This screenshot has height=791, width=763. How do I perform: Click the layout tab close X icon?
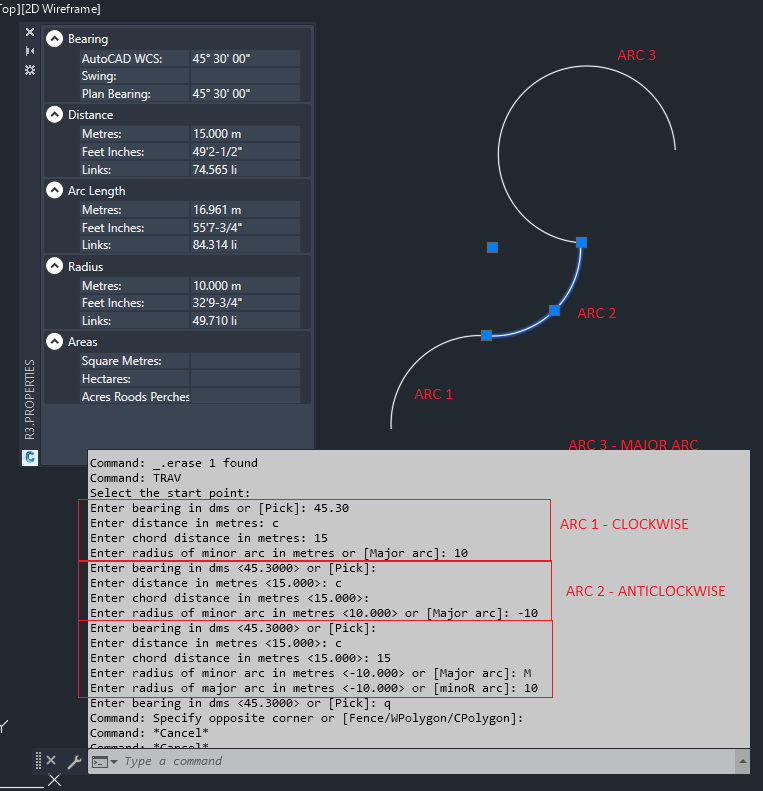click(54, 780)
